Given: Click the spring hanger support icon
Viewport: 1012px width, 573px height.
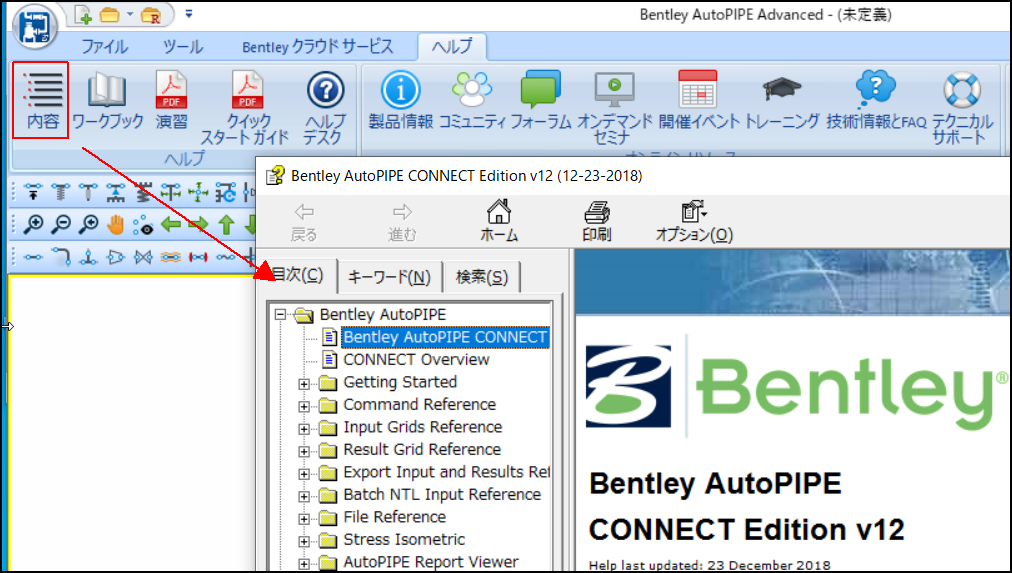Looking at the screenshot, I should coord(60,192).
